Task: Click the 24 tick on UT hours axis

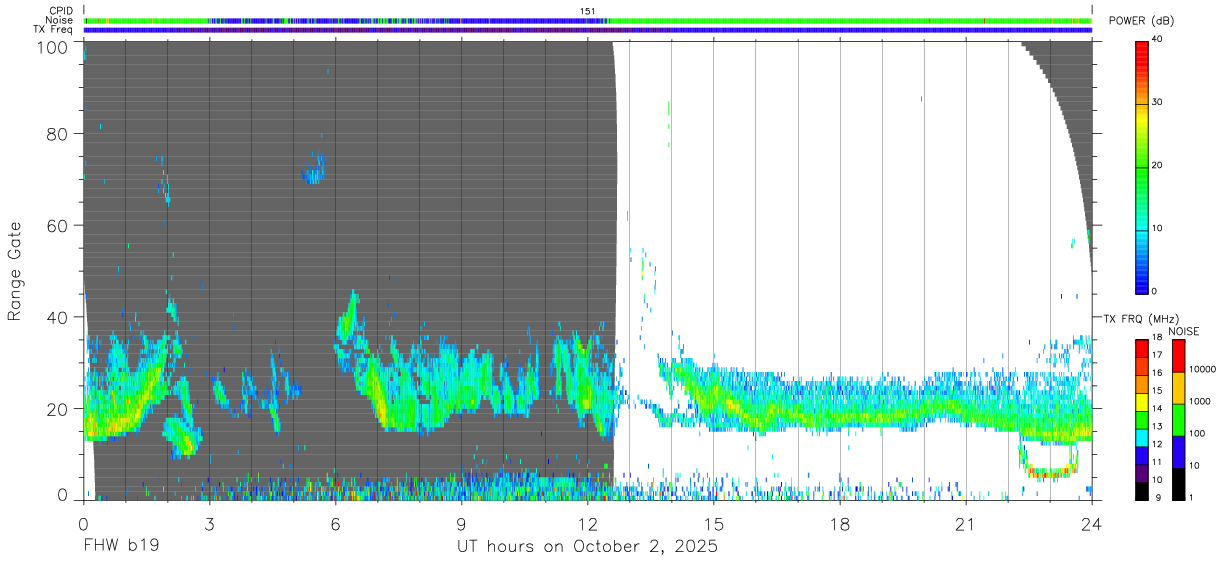Action: click(x=1092, y=523)
